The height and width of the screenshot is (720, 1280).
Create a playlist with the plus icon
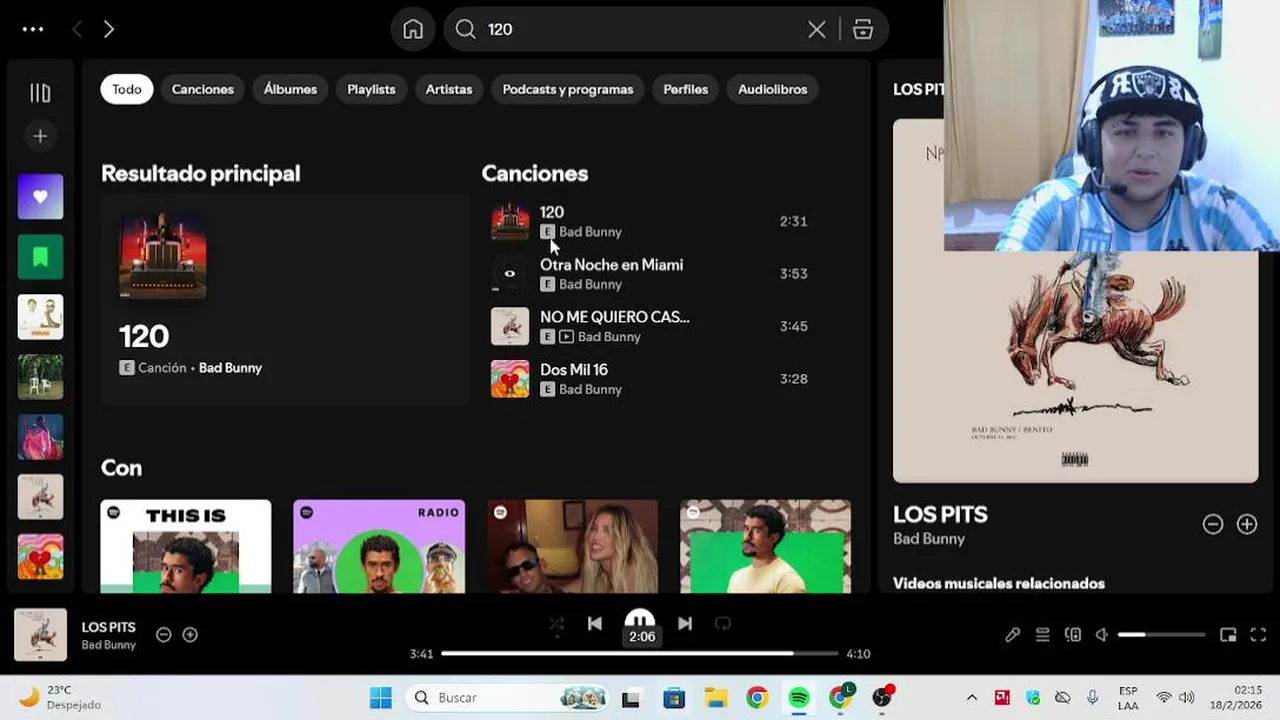click(40, 136)
